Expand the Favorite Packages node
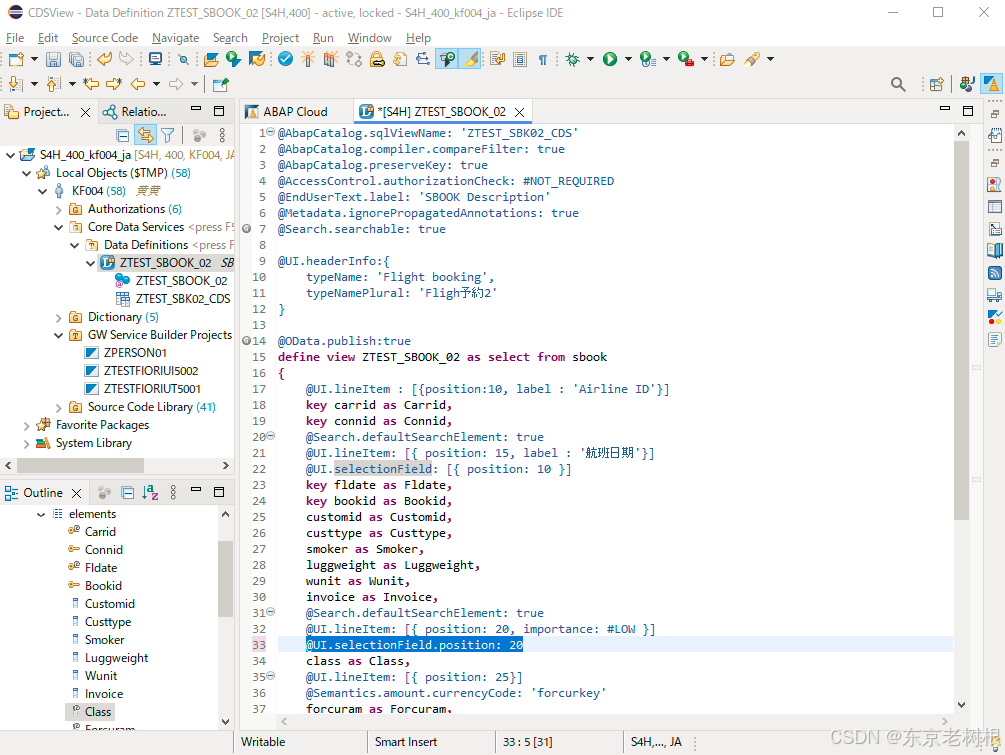Screen dimensions: 1005x755 pos(26,425)
